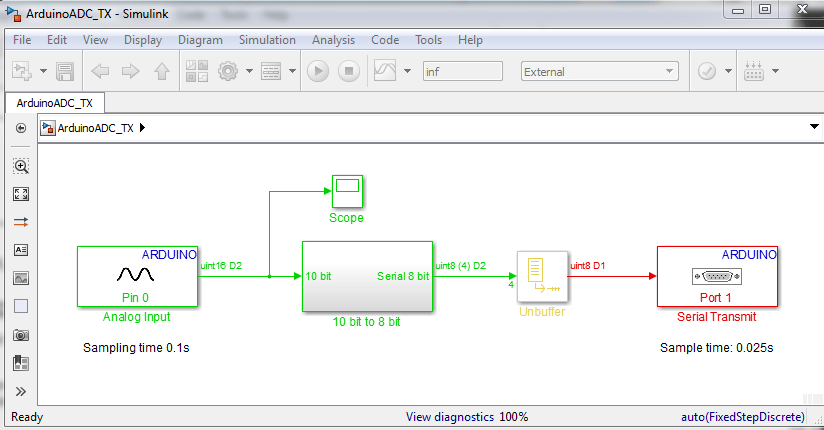Open the Simulation menu
Image resolution: width=824 pixels, height=430 pixels.
pos(267,40)
